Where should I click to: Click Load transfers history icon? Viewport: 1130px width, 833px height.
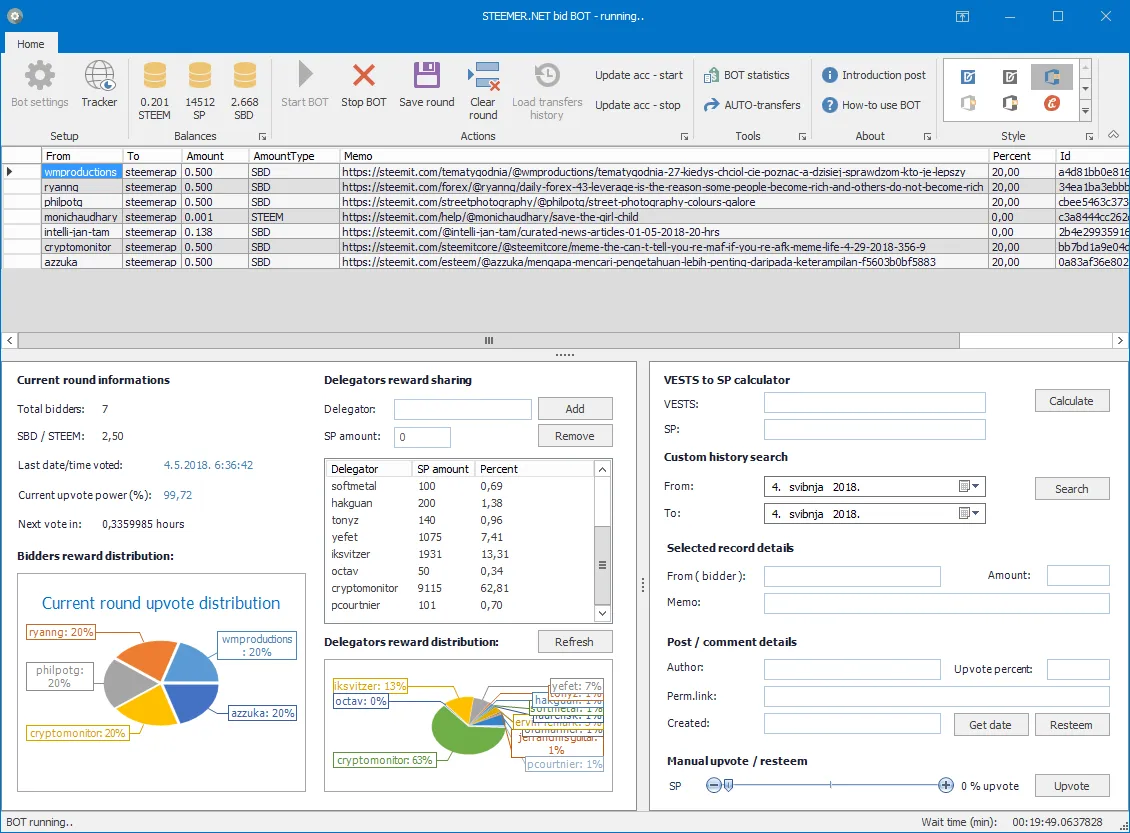click(x=547, y=76)
